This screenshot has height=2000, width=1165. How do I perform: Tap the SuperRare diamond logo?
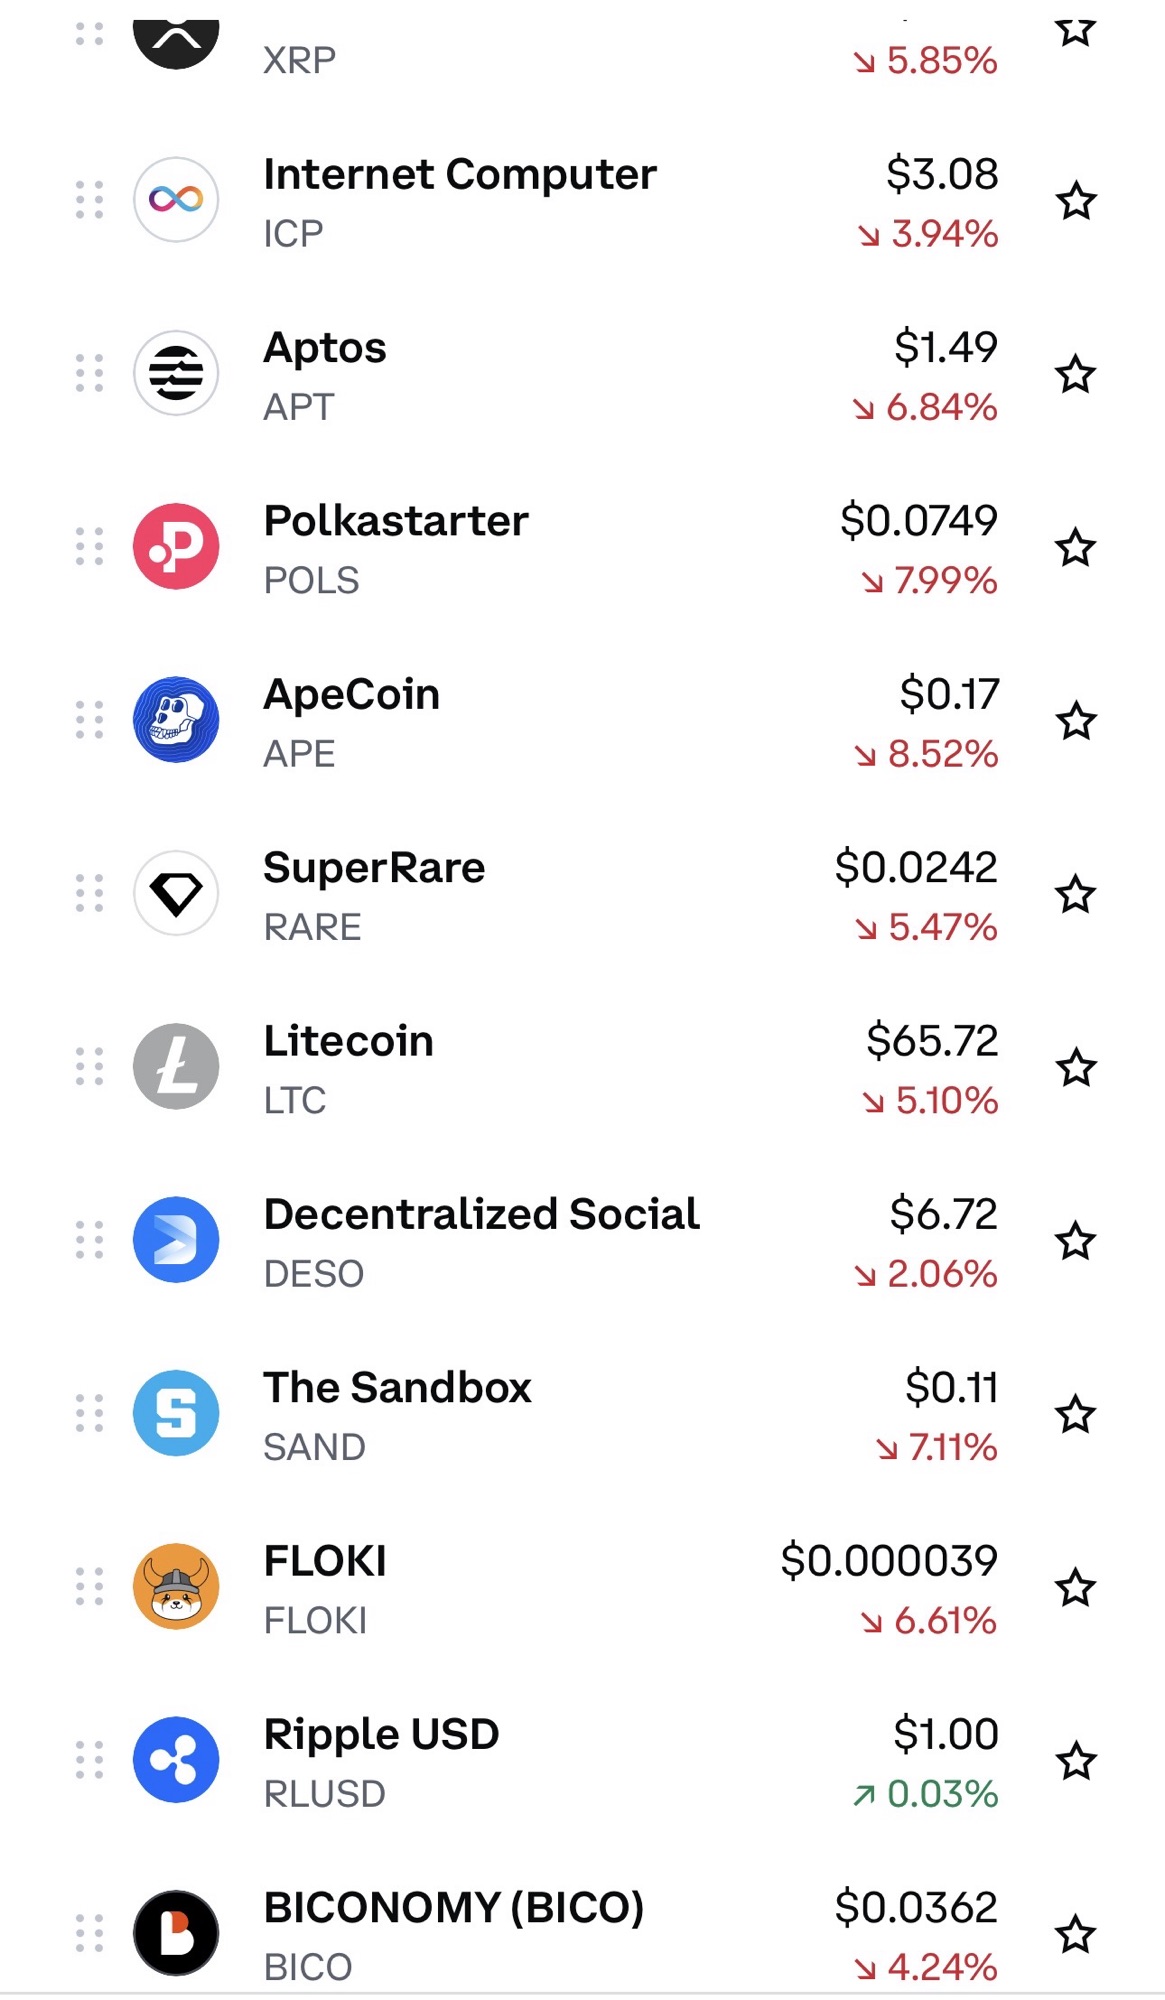[x=176, y=893]
